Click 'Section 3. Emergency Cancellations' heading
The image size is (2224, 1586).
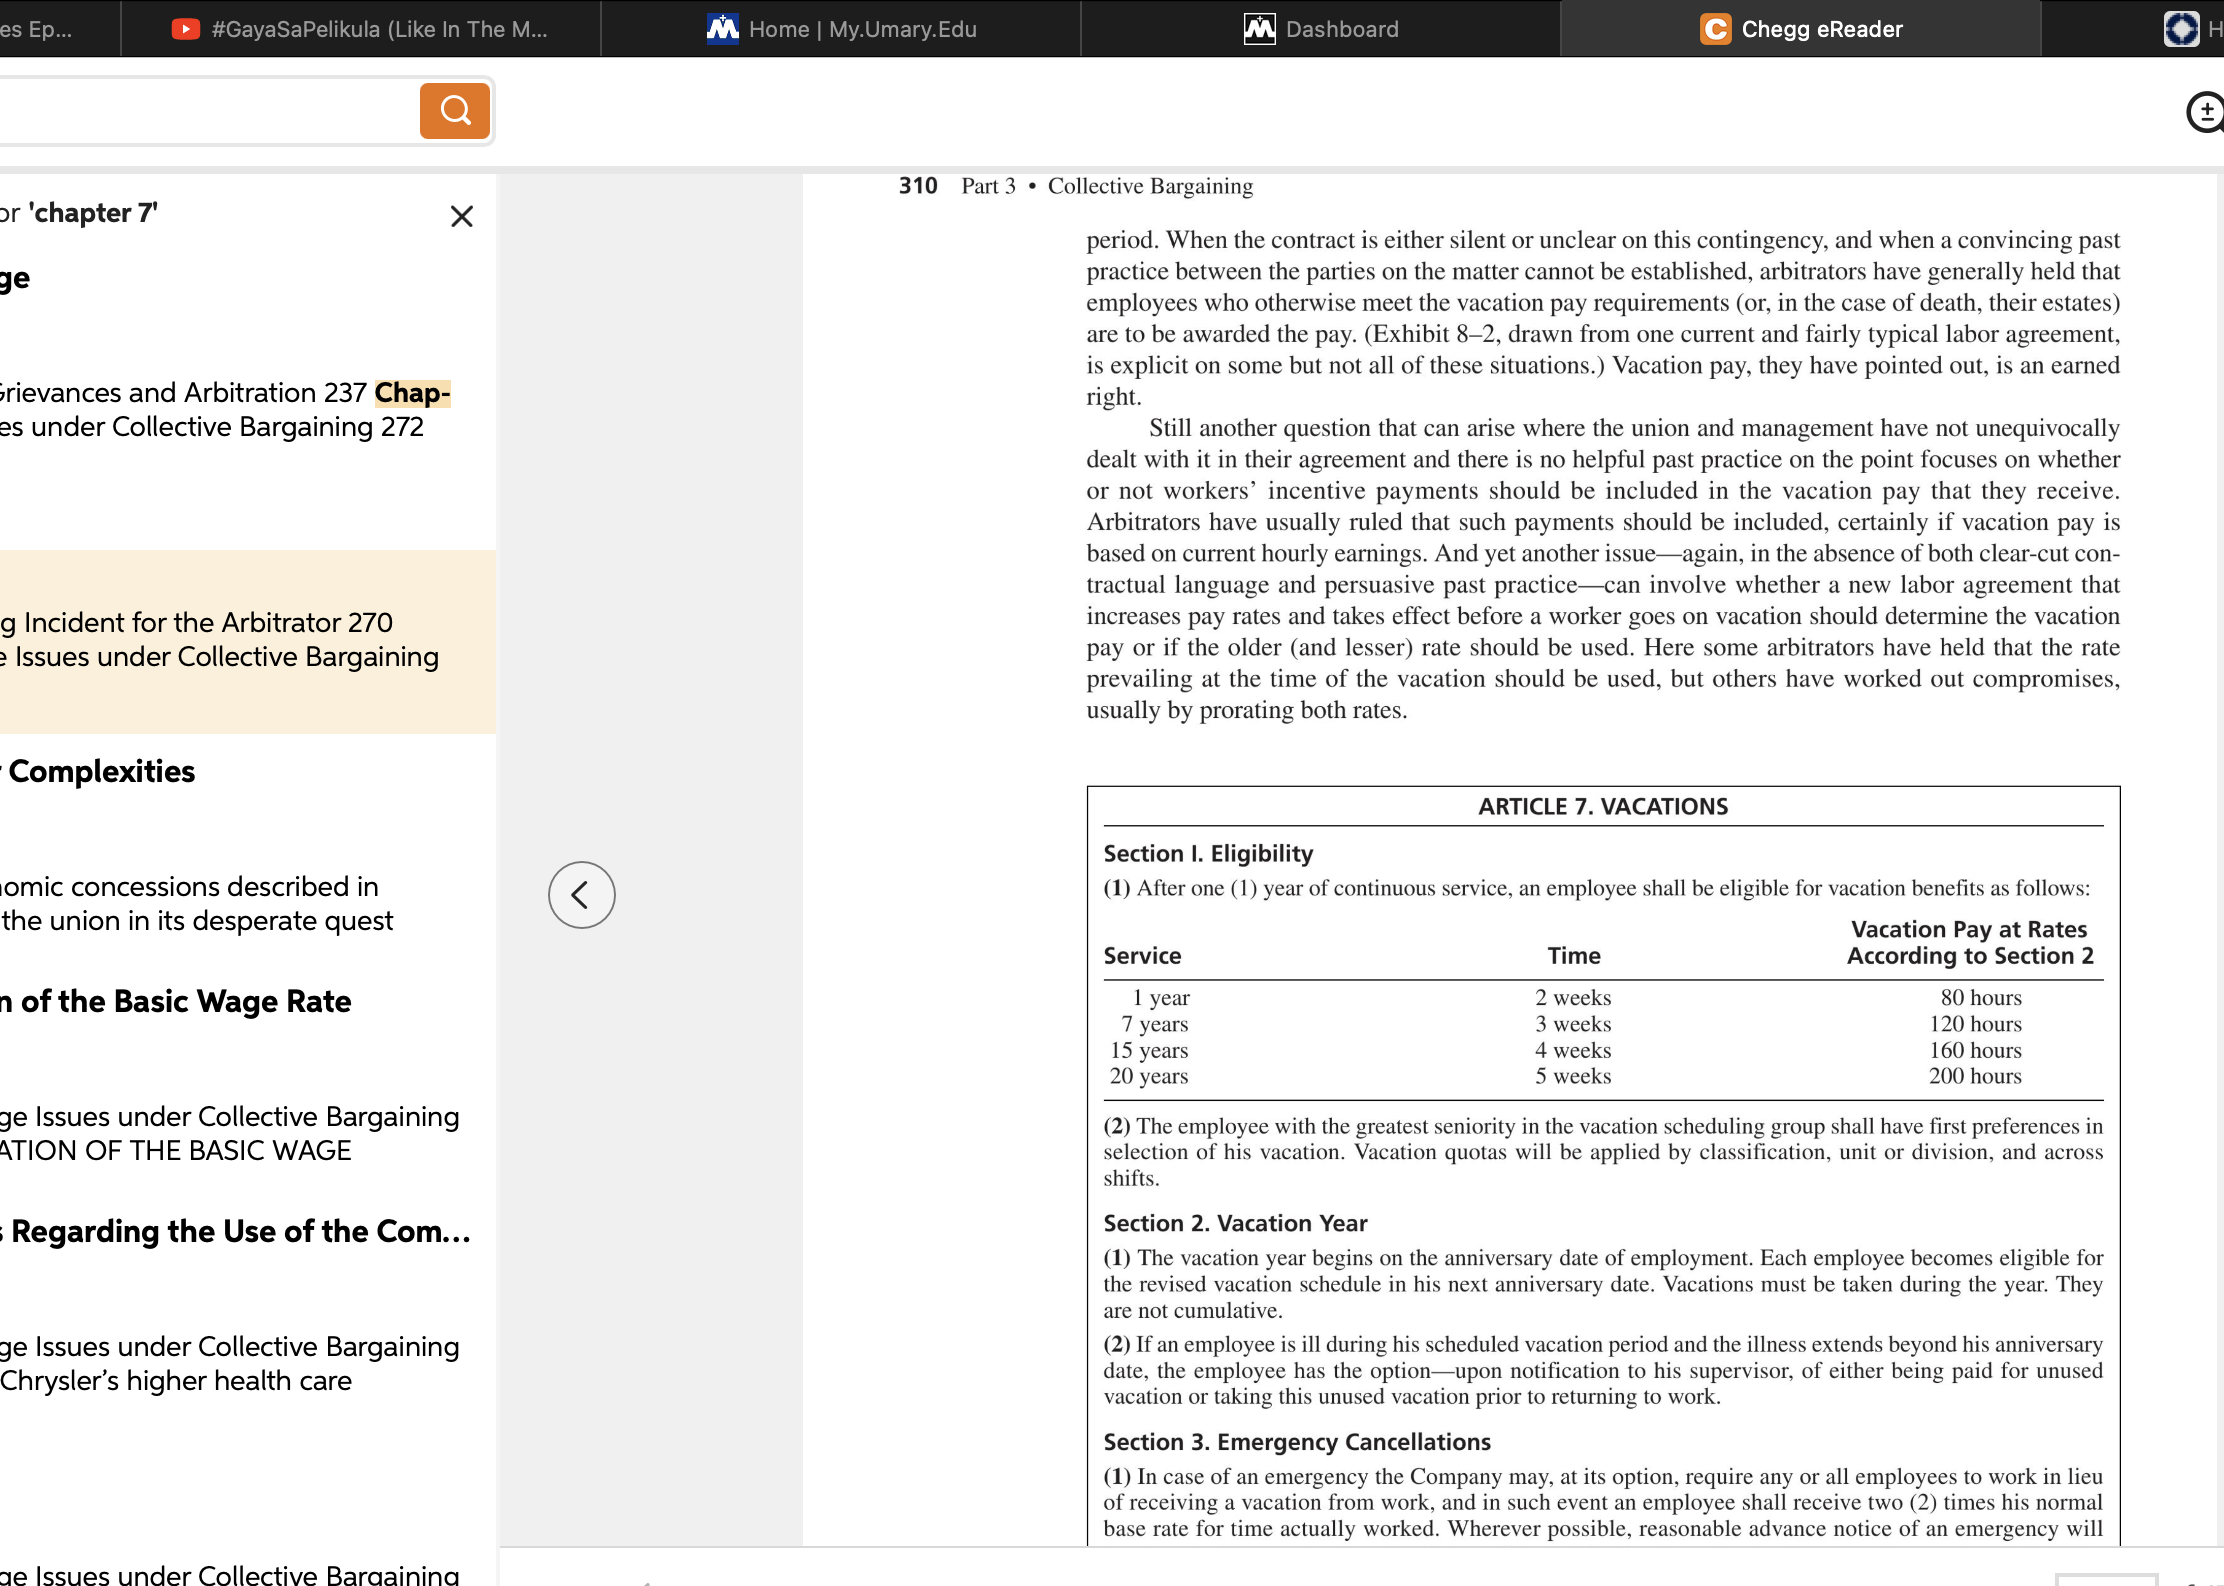coord(1297,1441)
